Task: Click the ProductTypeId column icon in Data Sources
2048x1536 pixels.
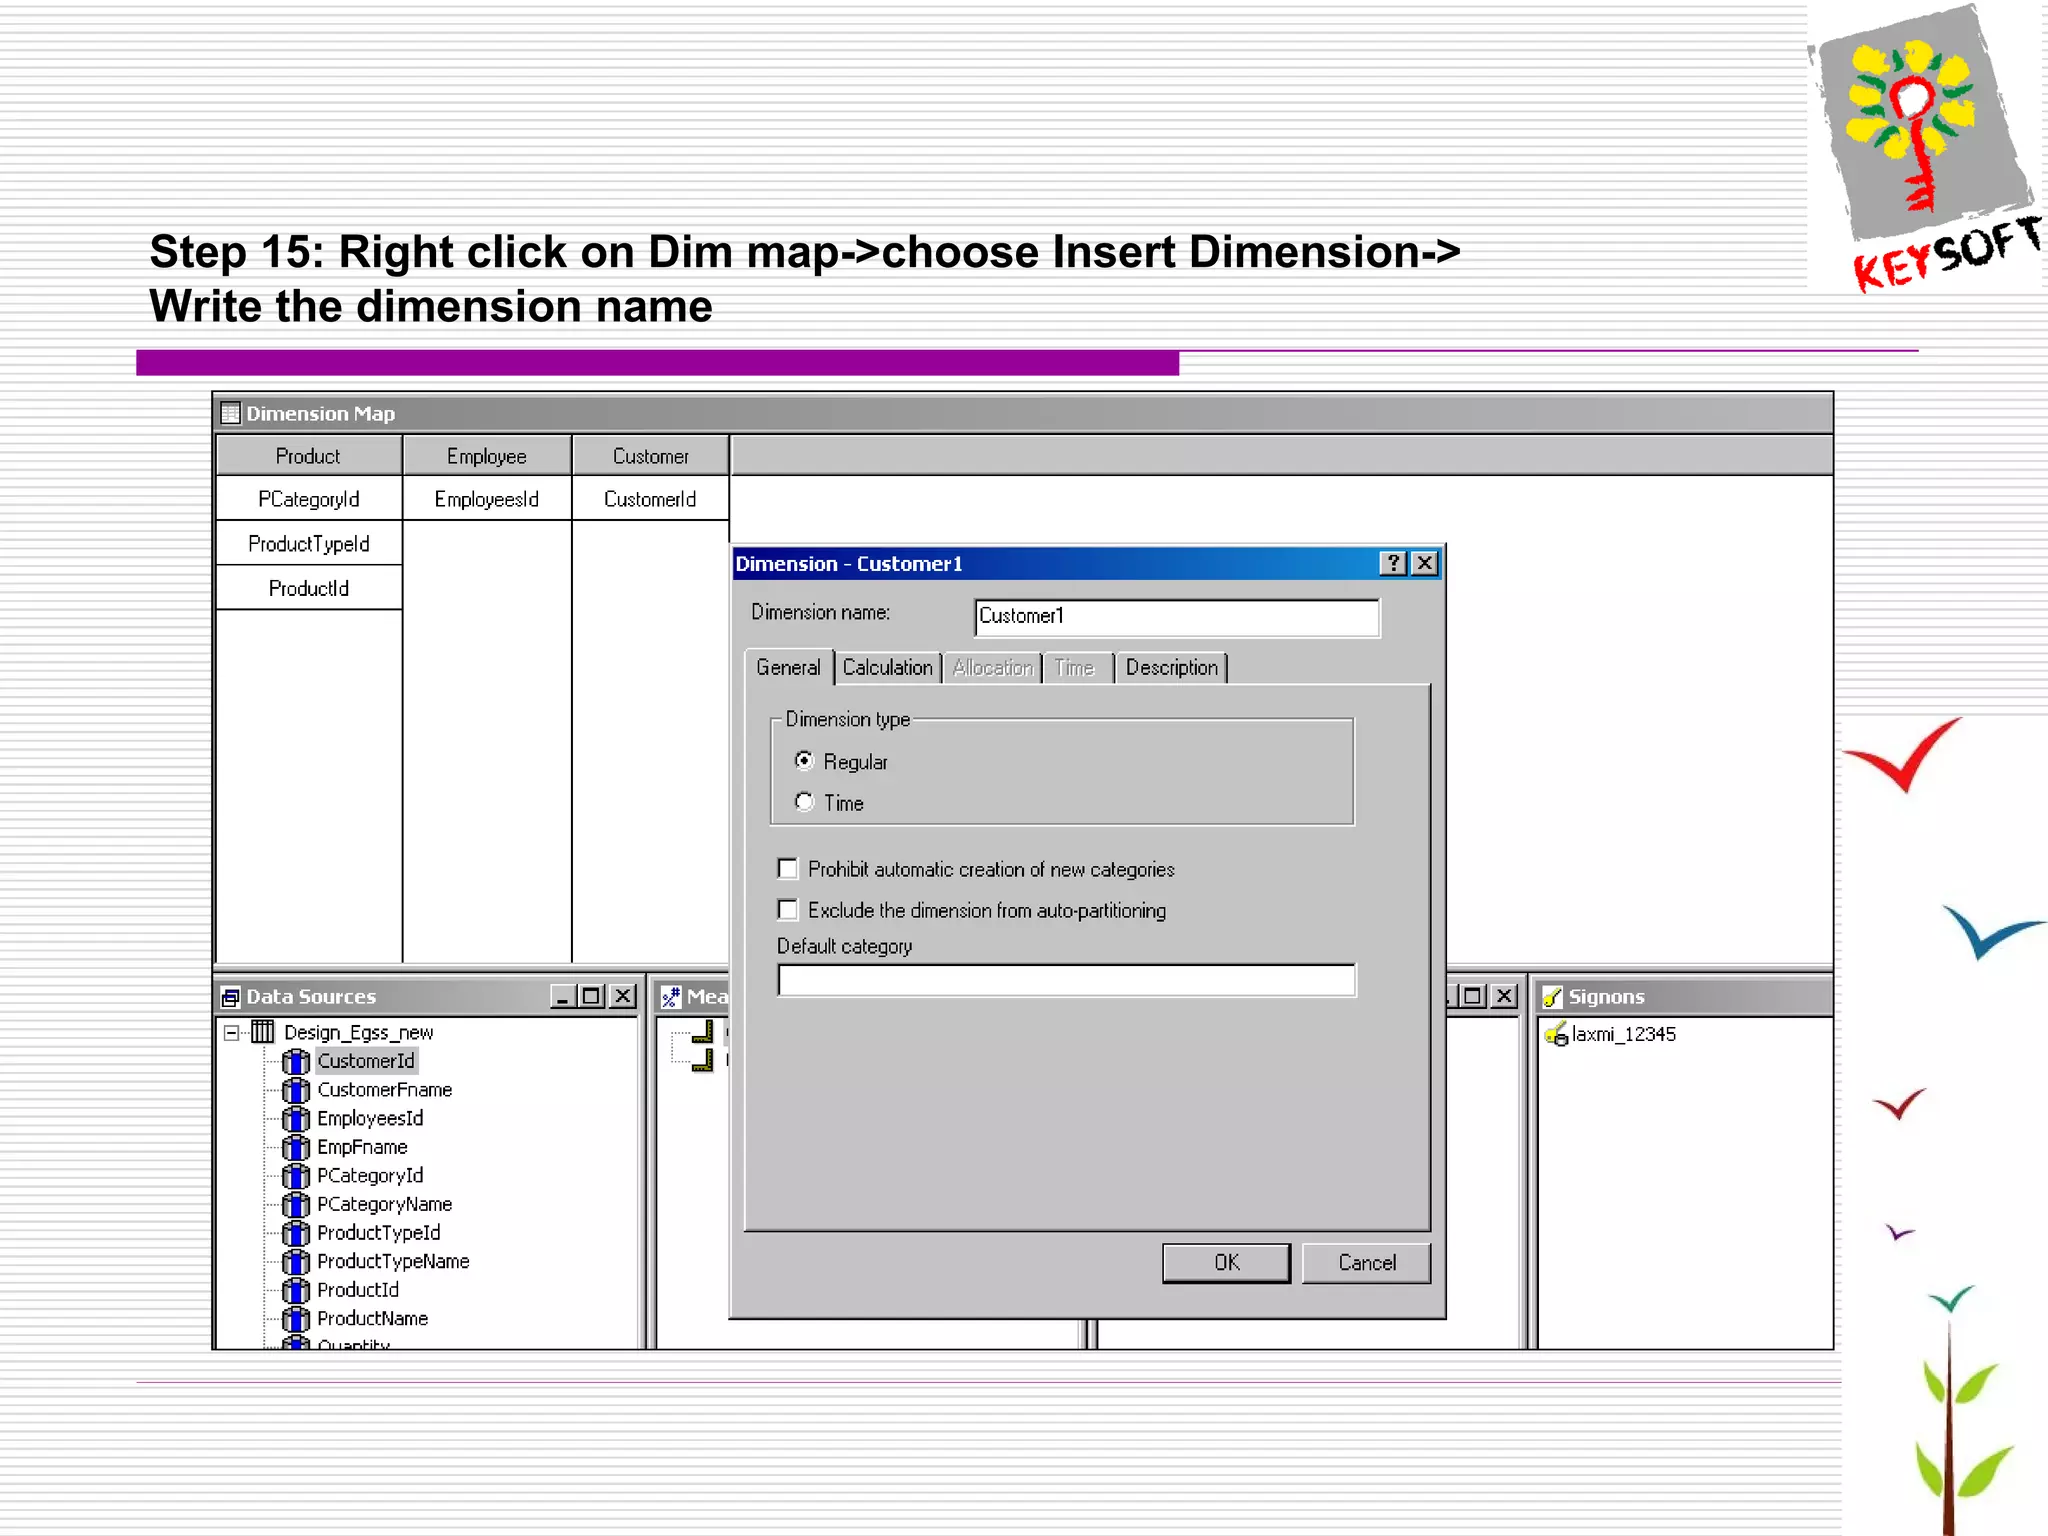Action: click(296, 1233)
